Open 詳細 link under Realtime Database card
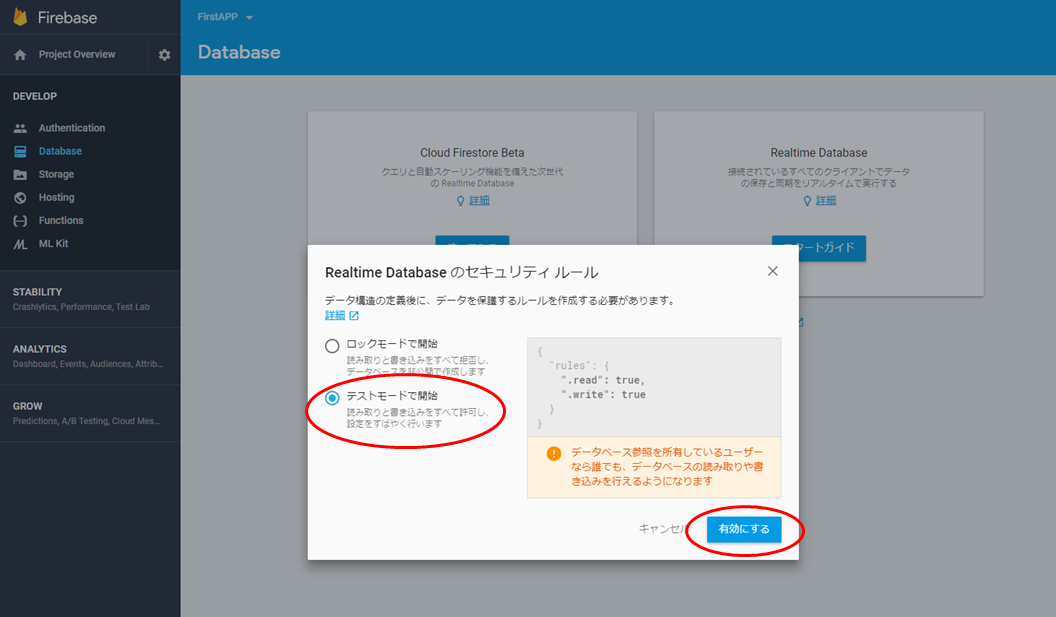 click(826, 201)
